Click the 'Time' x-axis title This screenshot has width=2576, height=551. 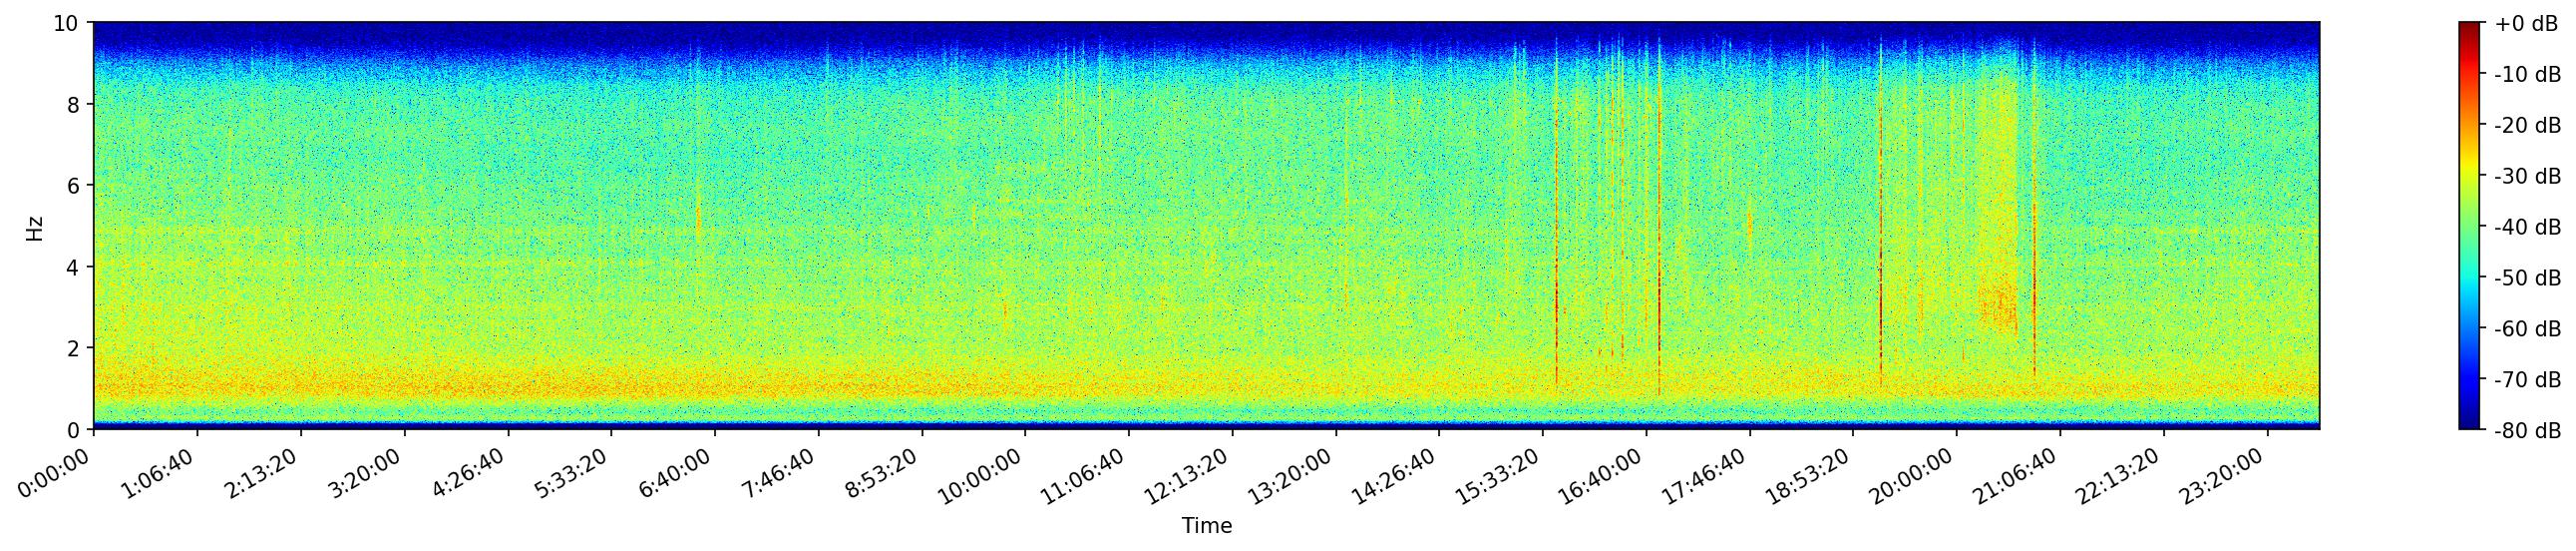[1206, 526]
